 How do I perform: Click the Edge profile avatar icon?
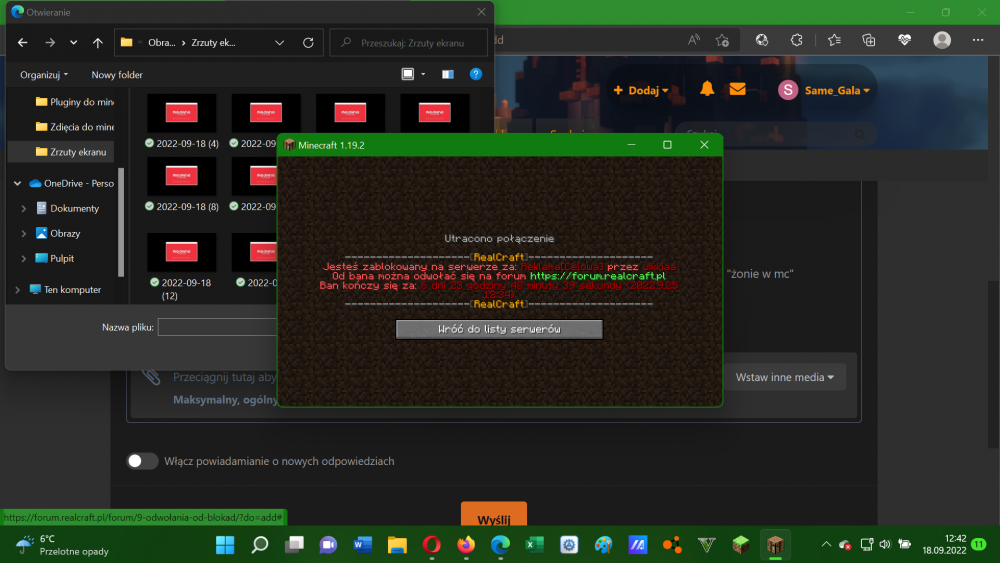941,41
